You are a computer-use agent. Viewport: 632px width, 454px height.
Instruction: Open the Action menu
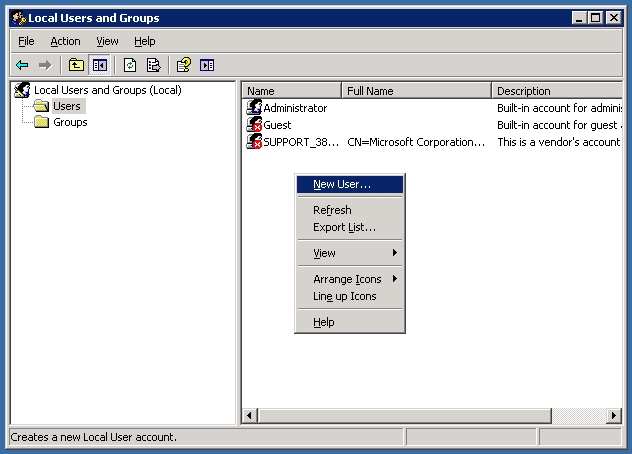point(65,41)
